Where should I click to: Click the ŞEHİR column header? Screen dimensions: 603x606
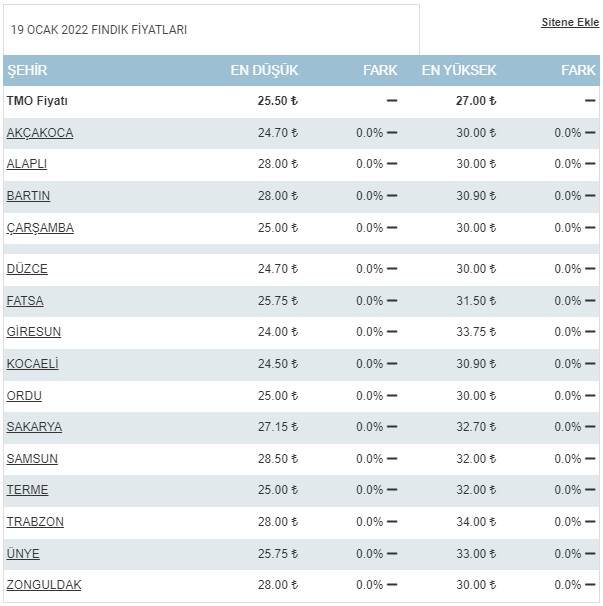[x=27, y=71]
